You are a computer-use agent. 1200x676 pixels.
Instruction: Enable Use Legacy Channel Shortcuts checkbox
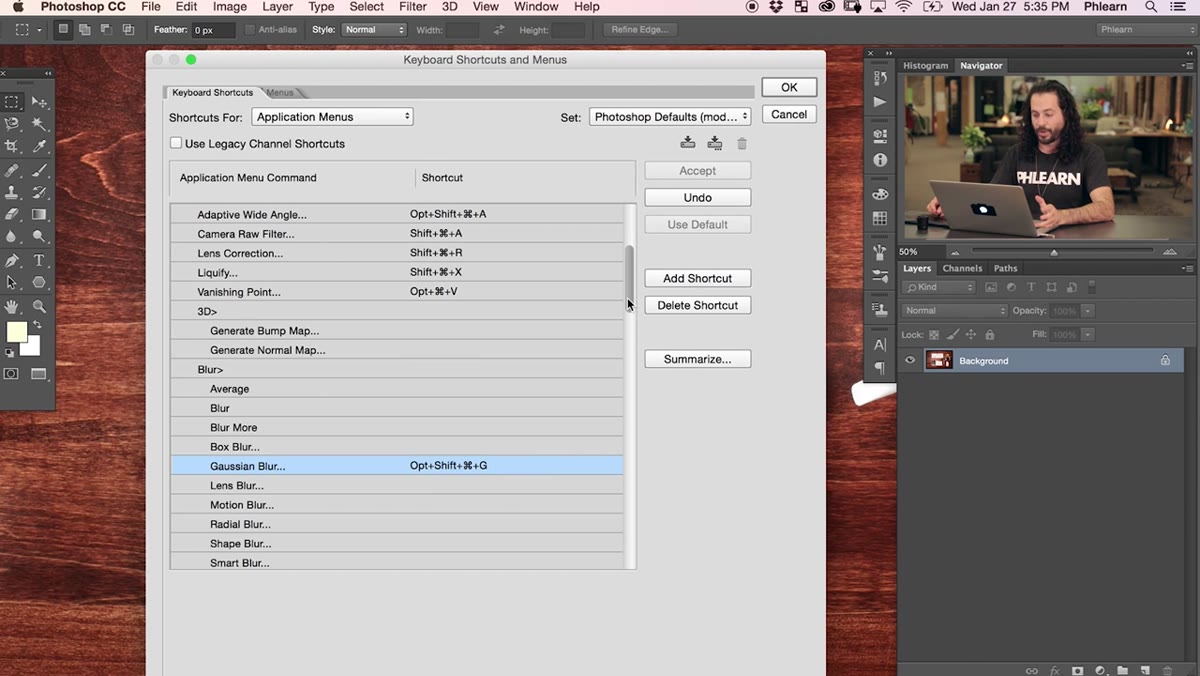point(176,143)
